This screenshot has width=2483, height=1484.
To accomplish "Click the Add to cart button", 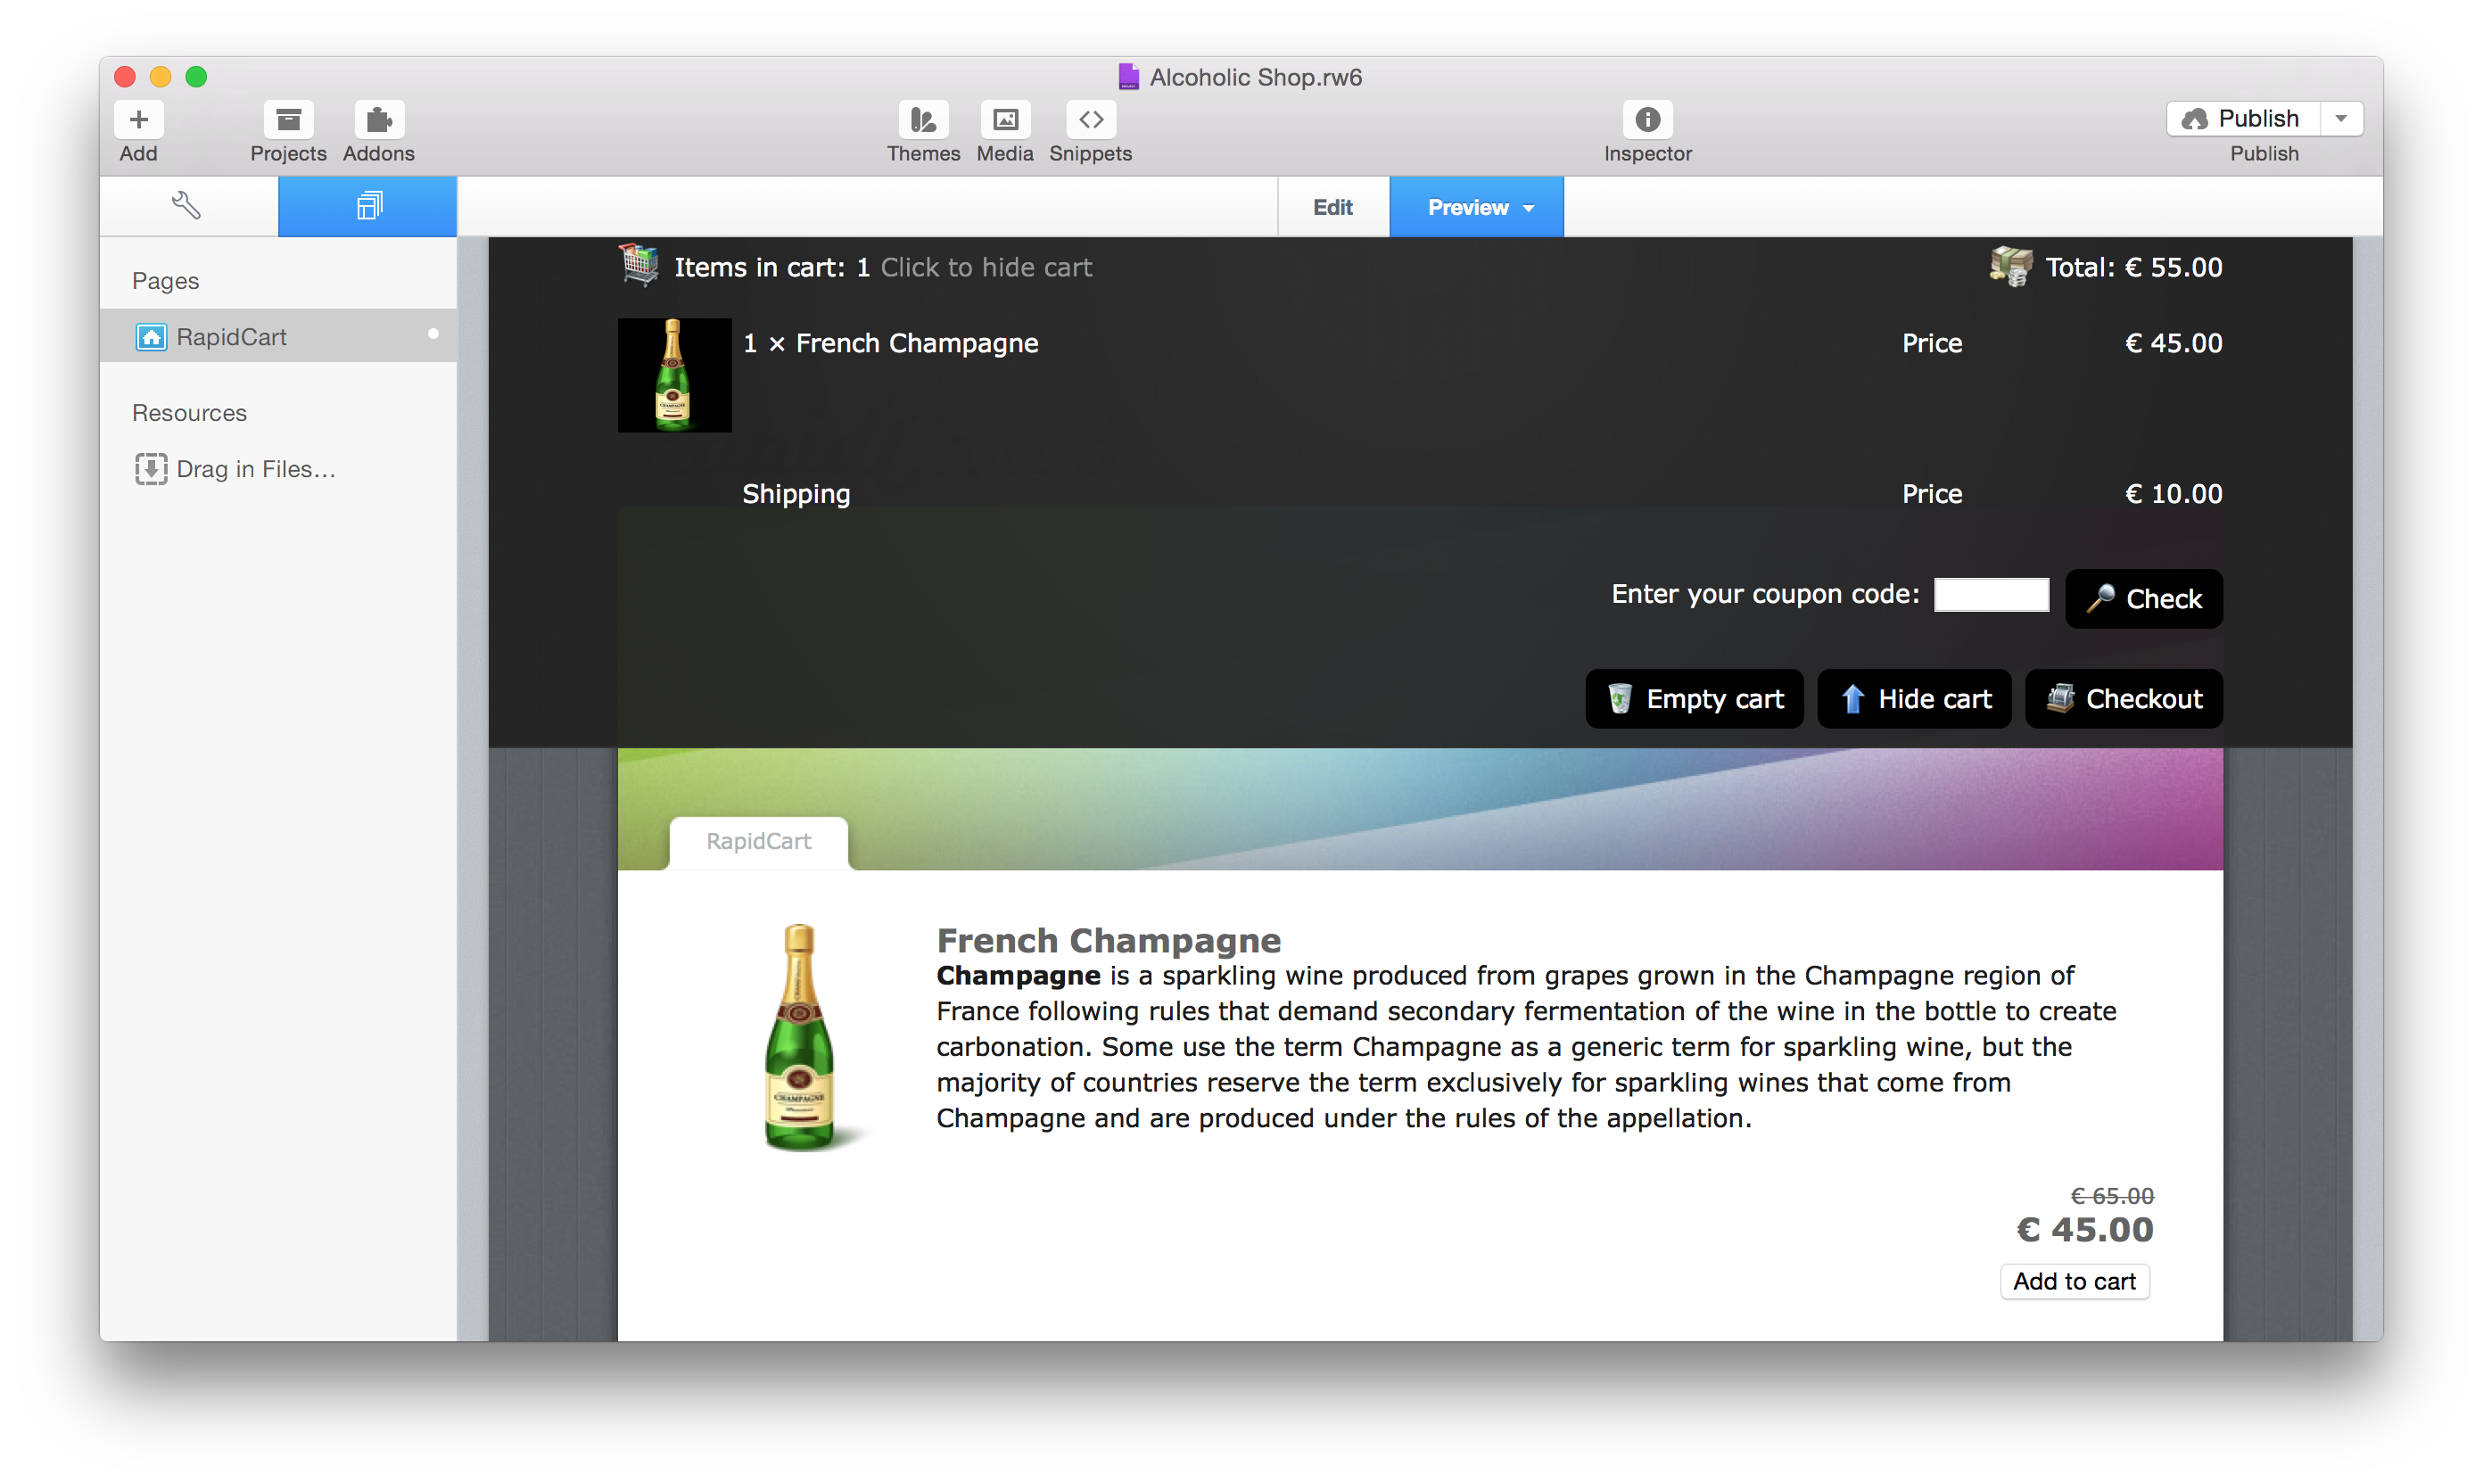I will click(2074, 1281).
